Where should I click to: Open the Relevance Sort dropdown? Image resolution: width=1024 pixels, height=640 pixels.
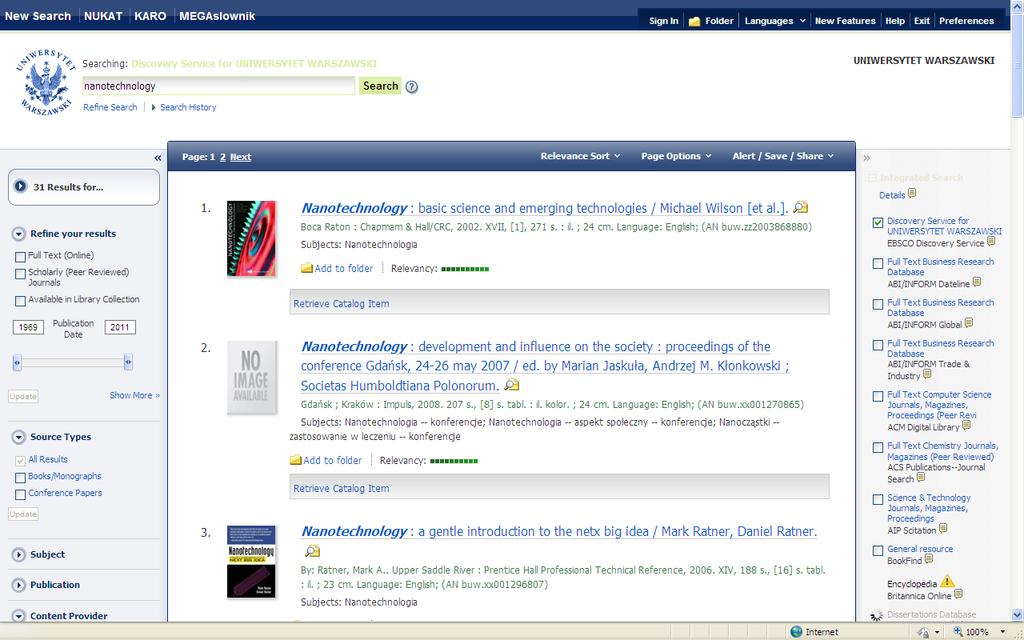580,156
